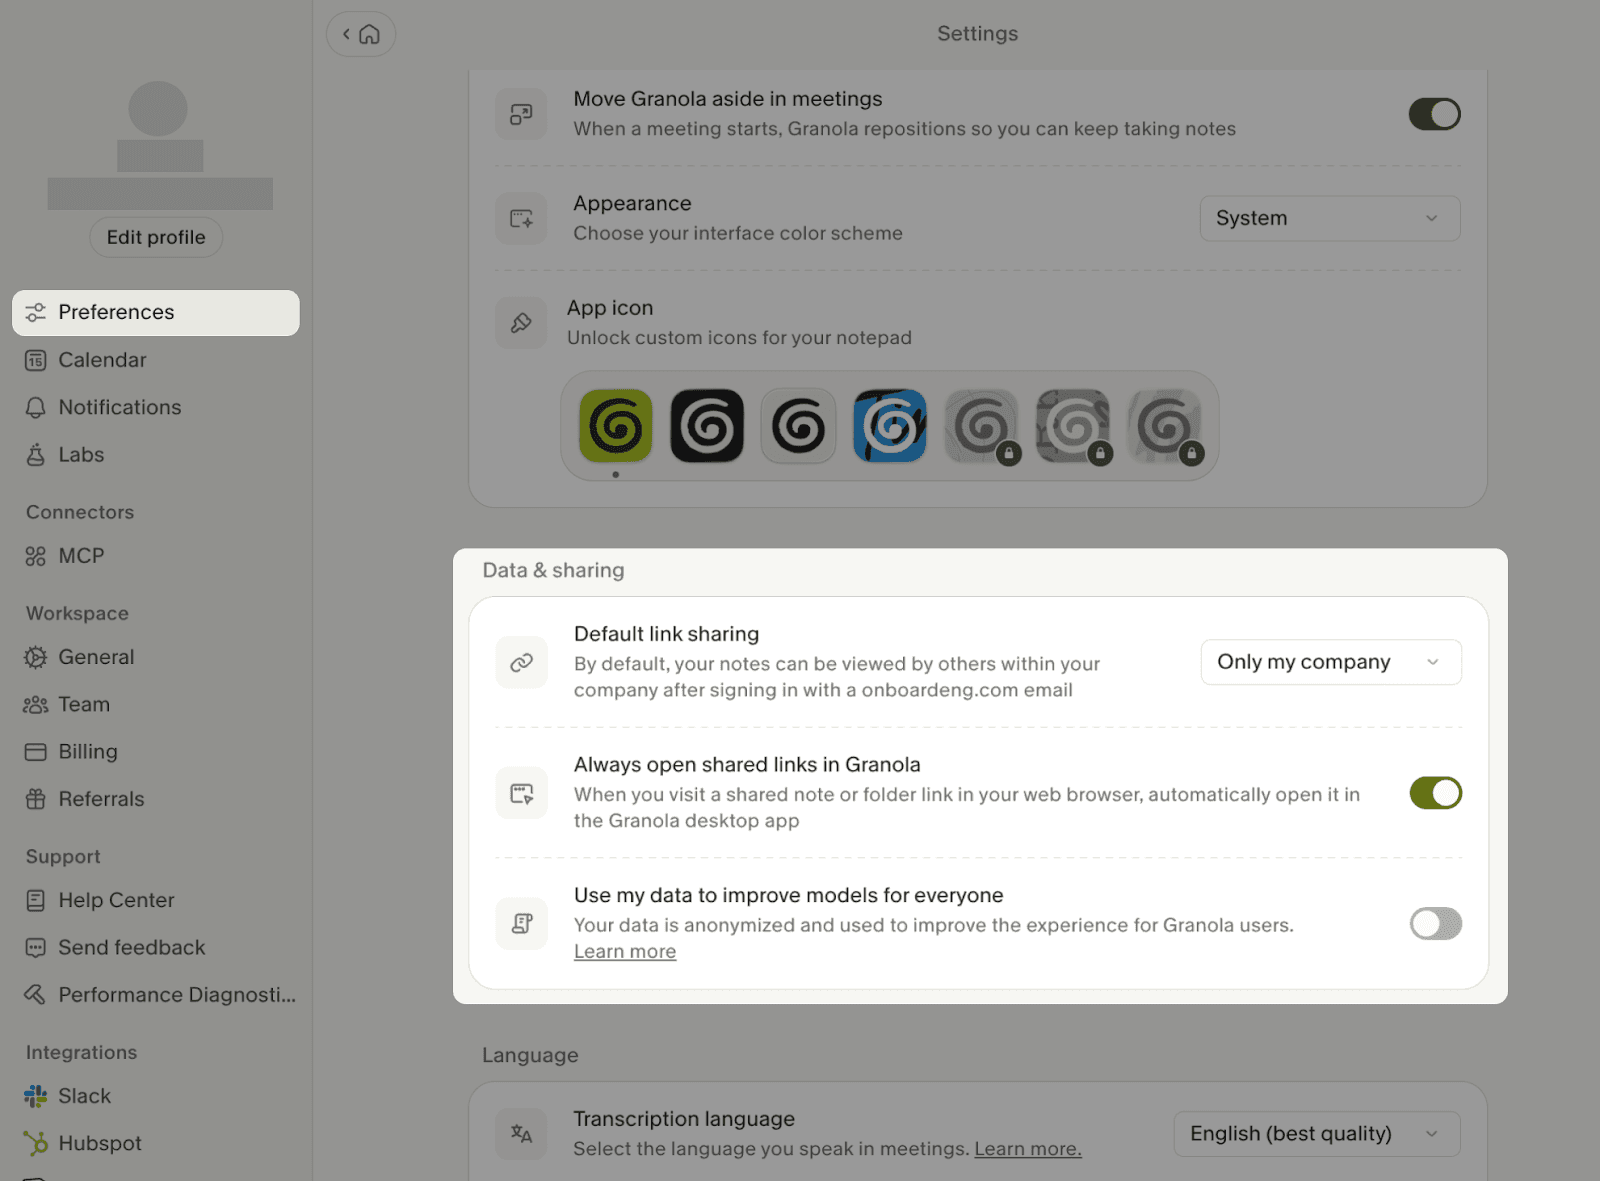
Task: Click the Transcription language translate icon
Action: point(521,1133)
